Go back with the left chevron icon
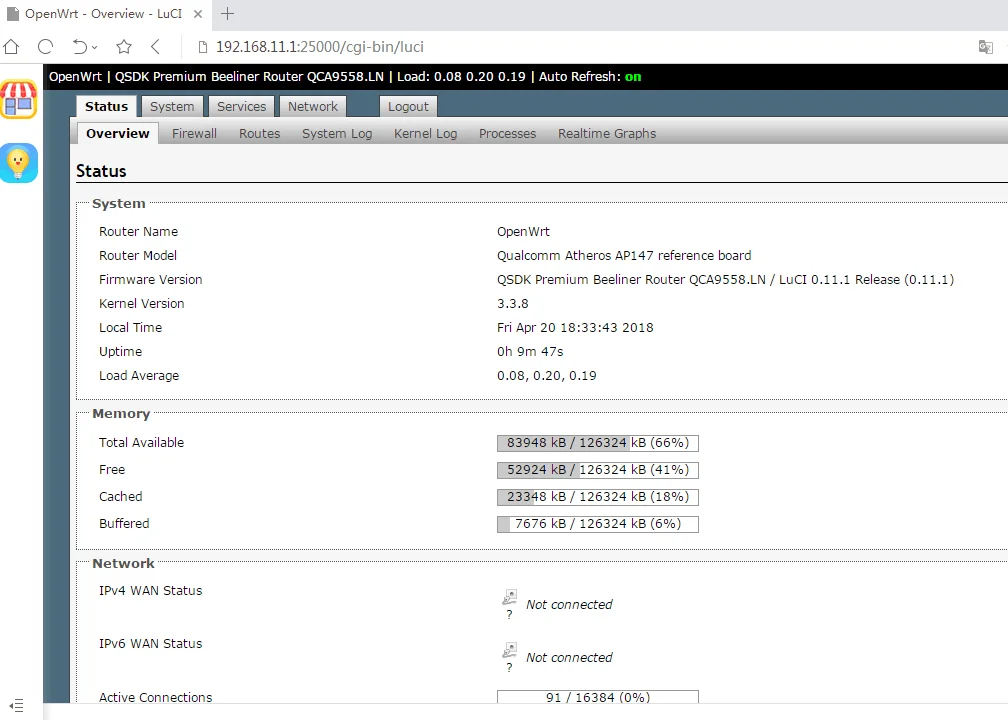This screenshot has width=1008, height=720. 155,46
